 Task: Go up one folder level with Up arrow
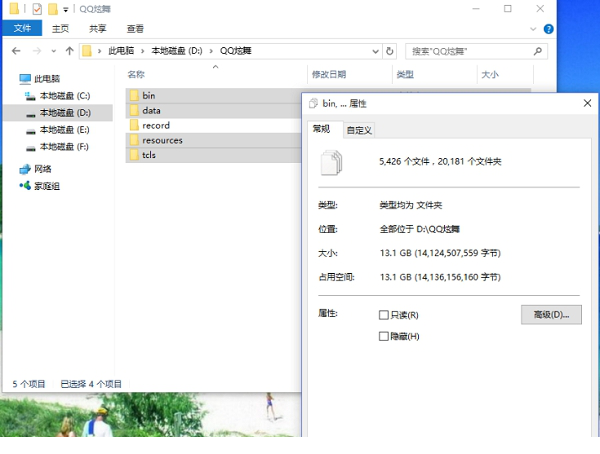(69, 51)
